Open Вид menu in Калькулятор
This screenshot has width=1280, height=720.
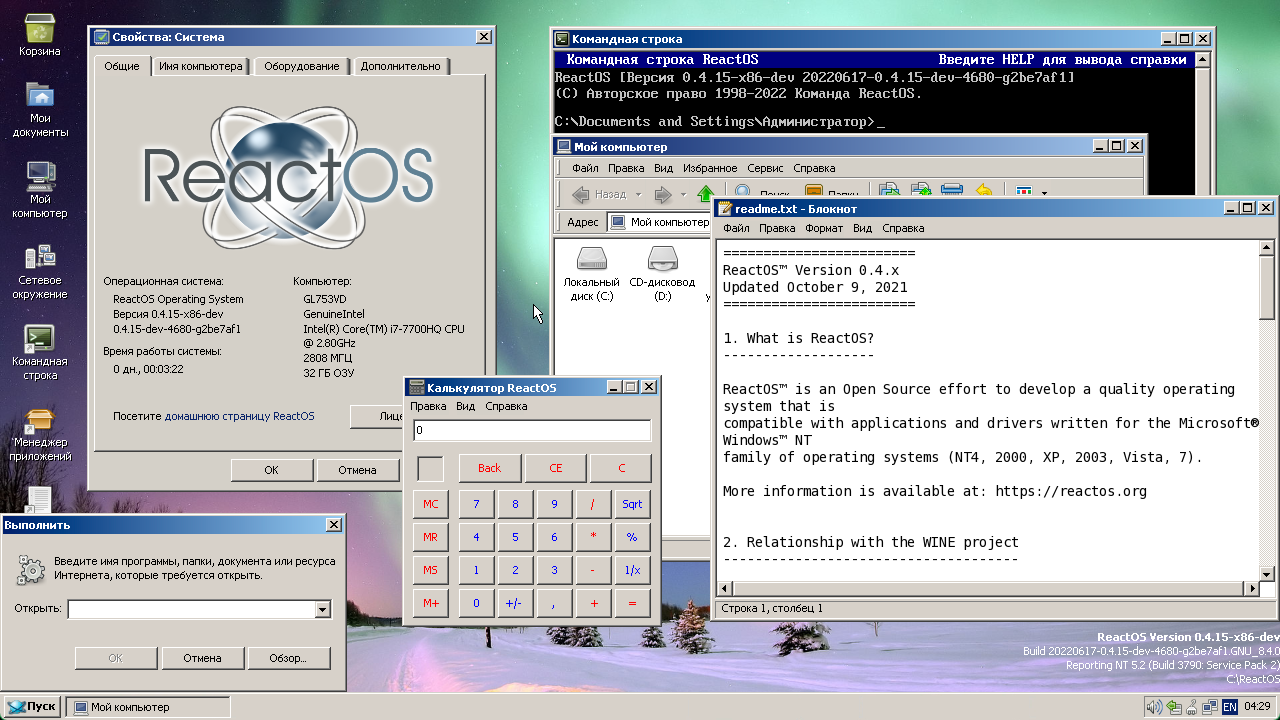pos(465,406)
